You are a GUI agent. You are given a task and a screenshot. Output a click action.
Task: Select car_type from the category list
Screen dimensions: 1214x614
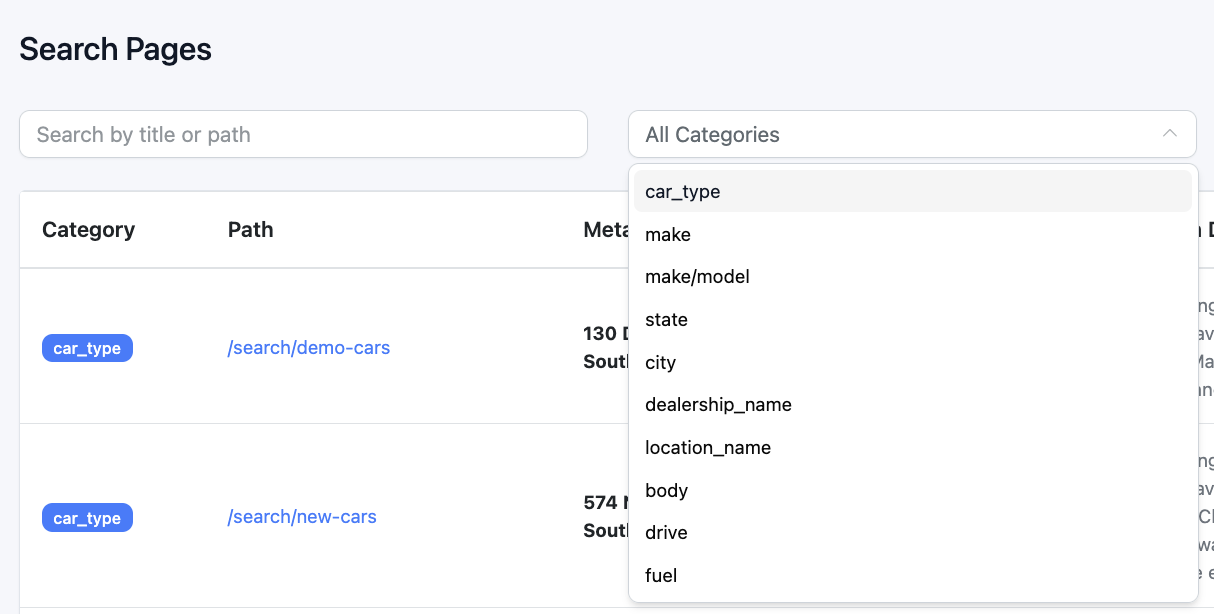click(x=683, y=192)
